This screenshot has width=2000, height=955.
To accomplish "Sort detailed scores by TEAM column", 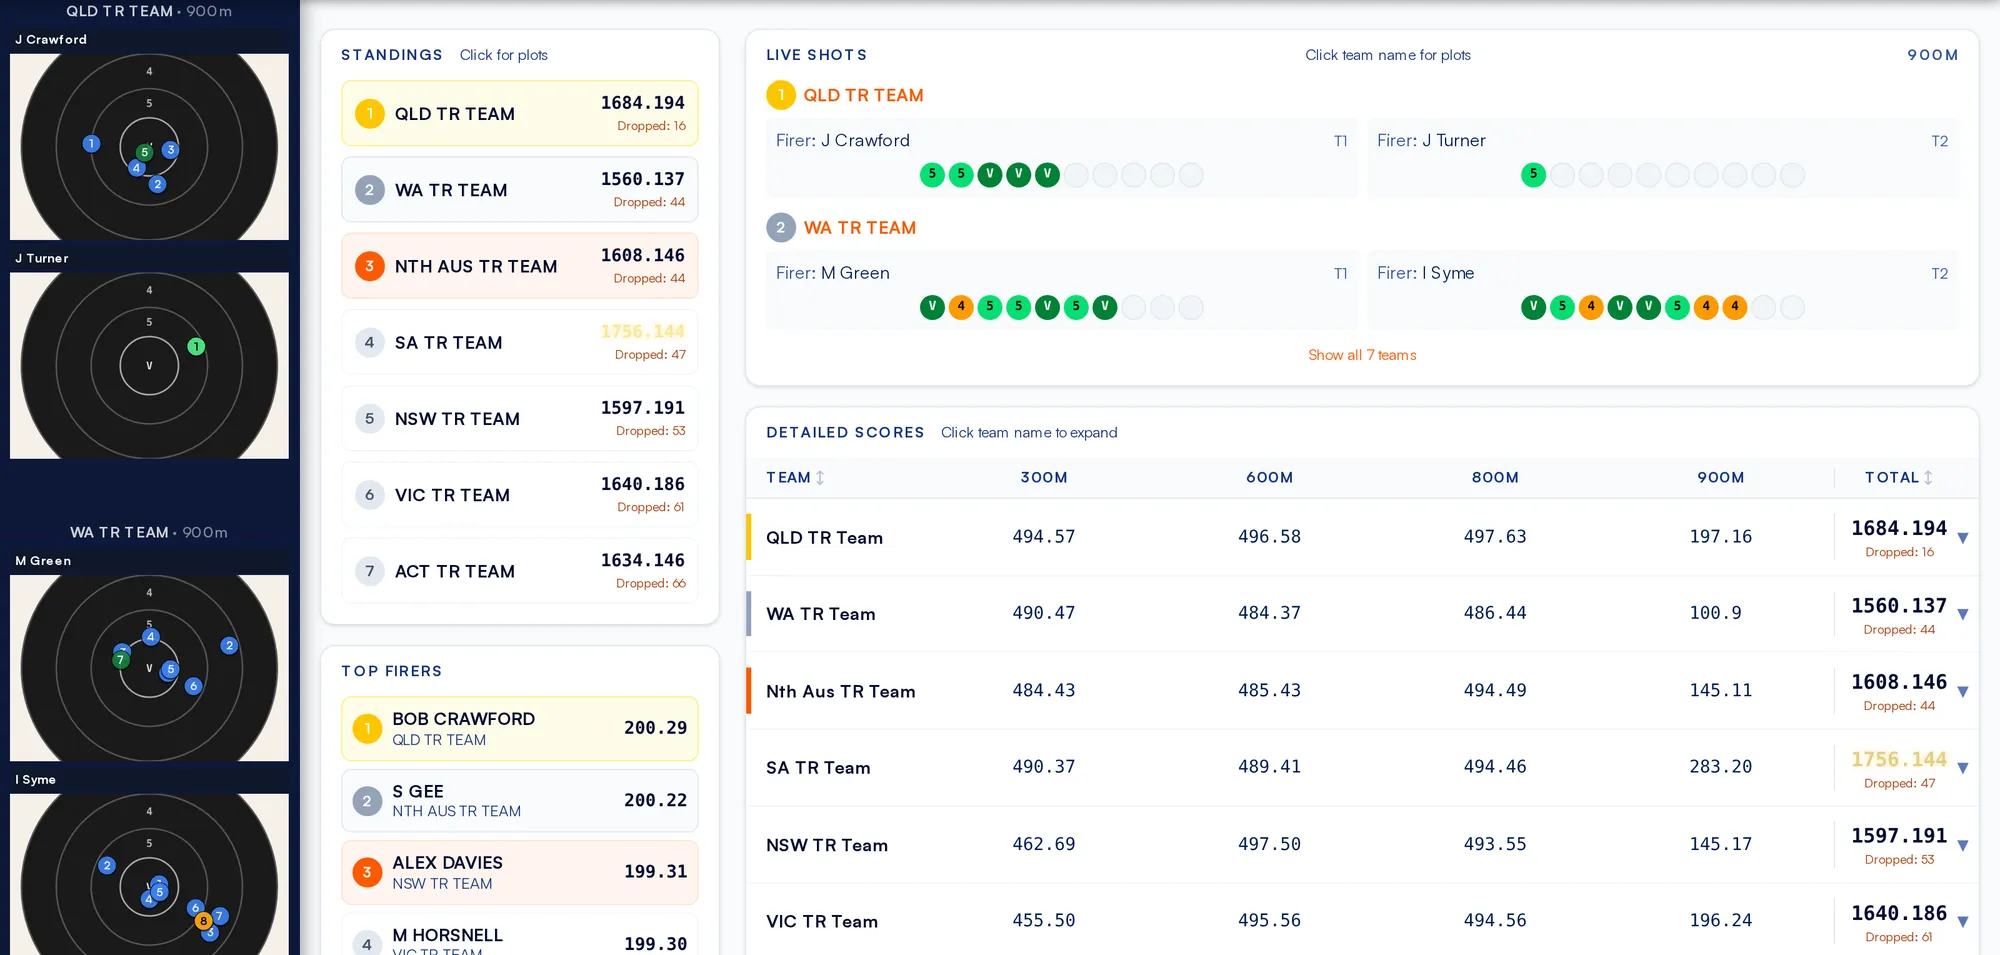I will [x=795, y=478].
